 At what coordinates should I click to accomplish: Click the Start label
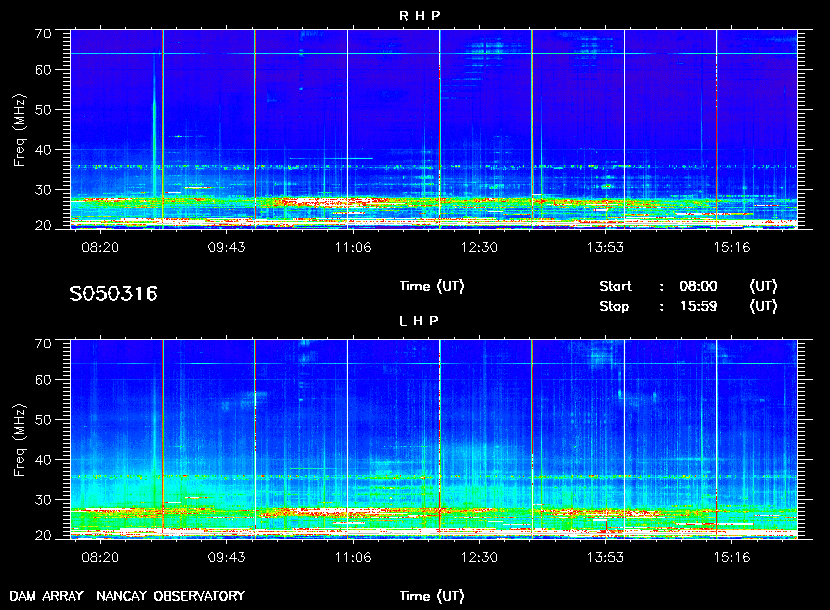point(615,286)
